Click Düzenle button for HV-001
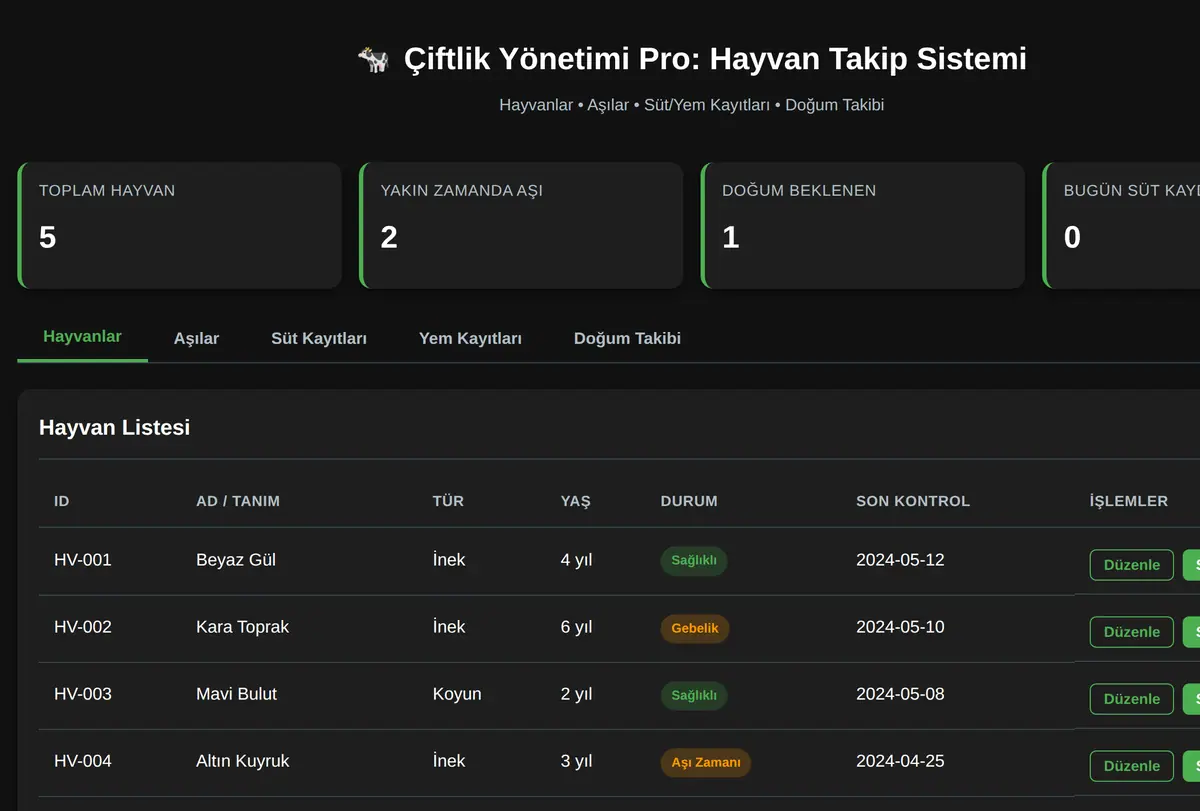Viewport: 1200px width, 811px height. (1132, 565)
